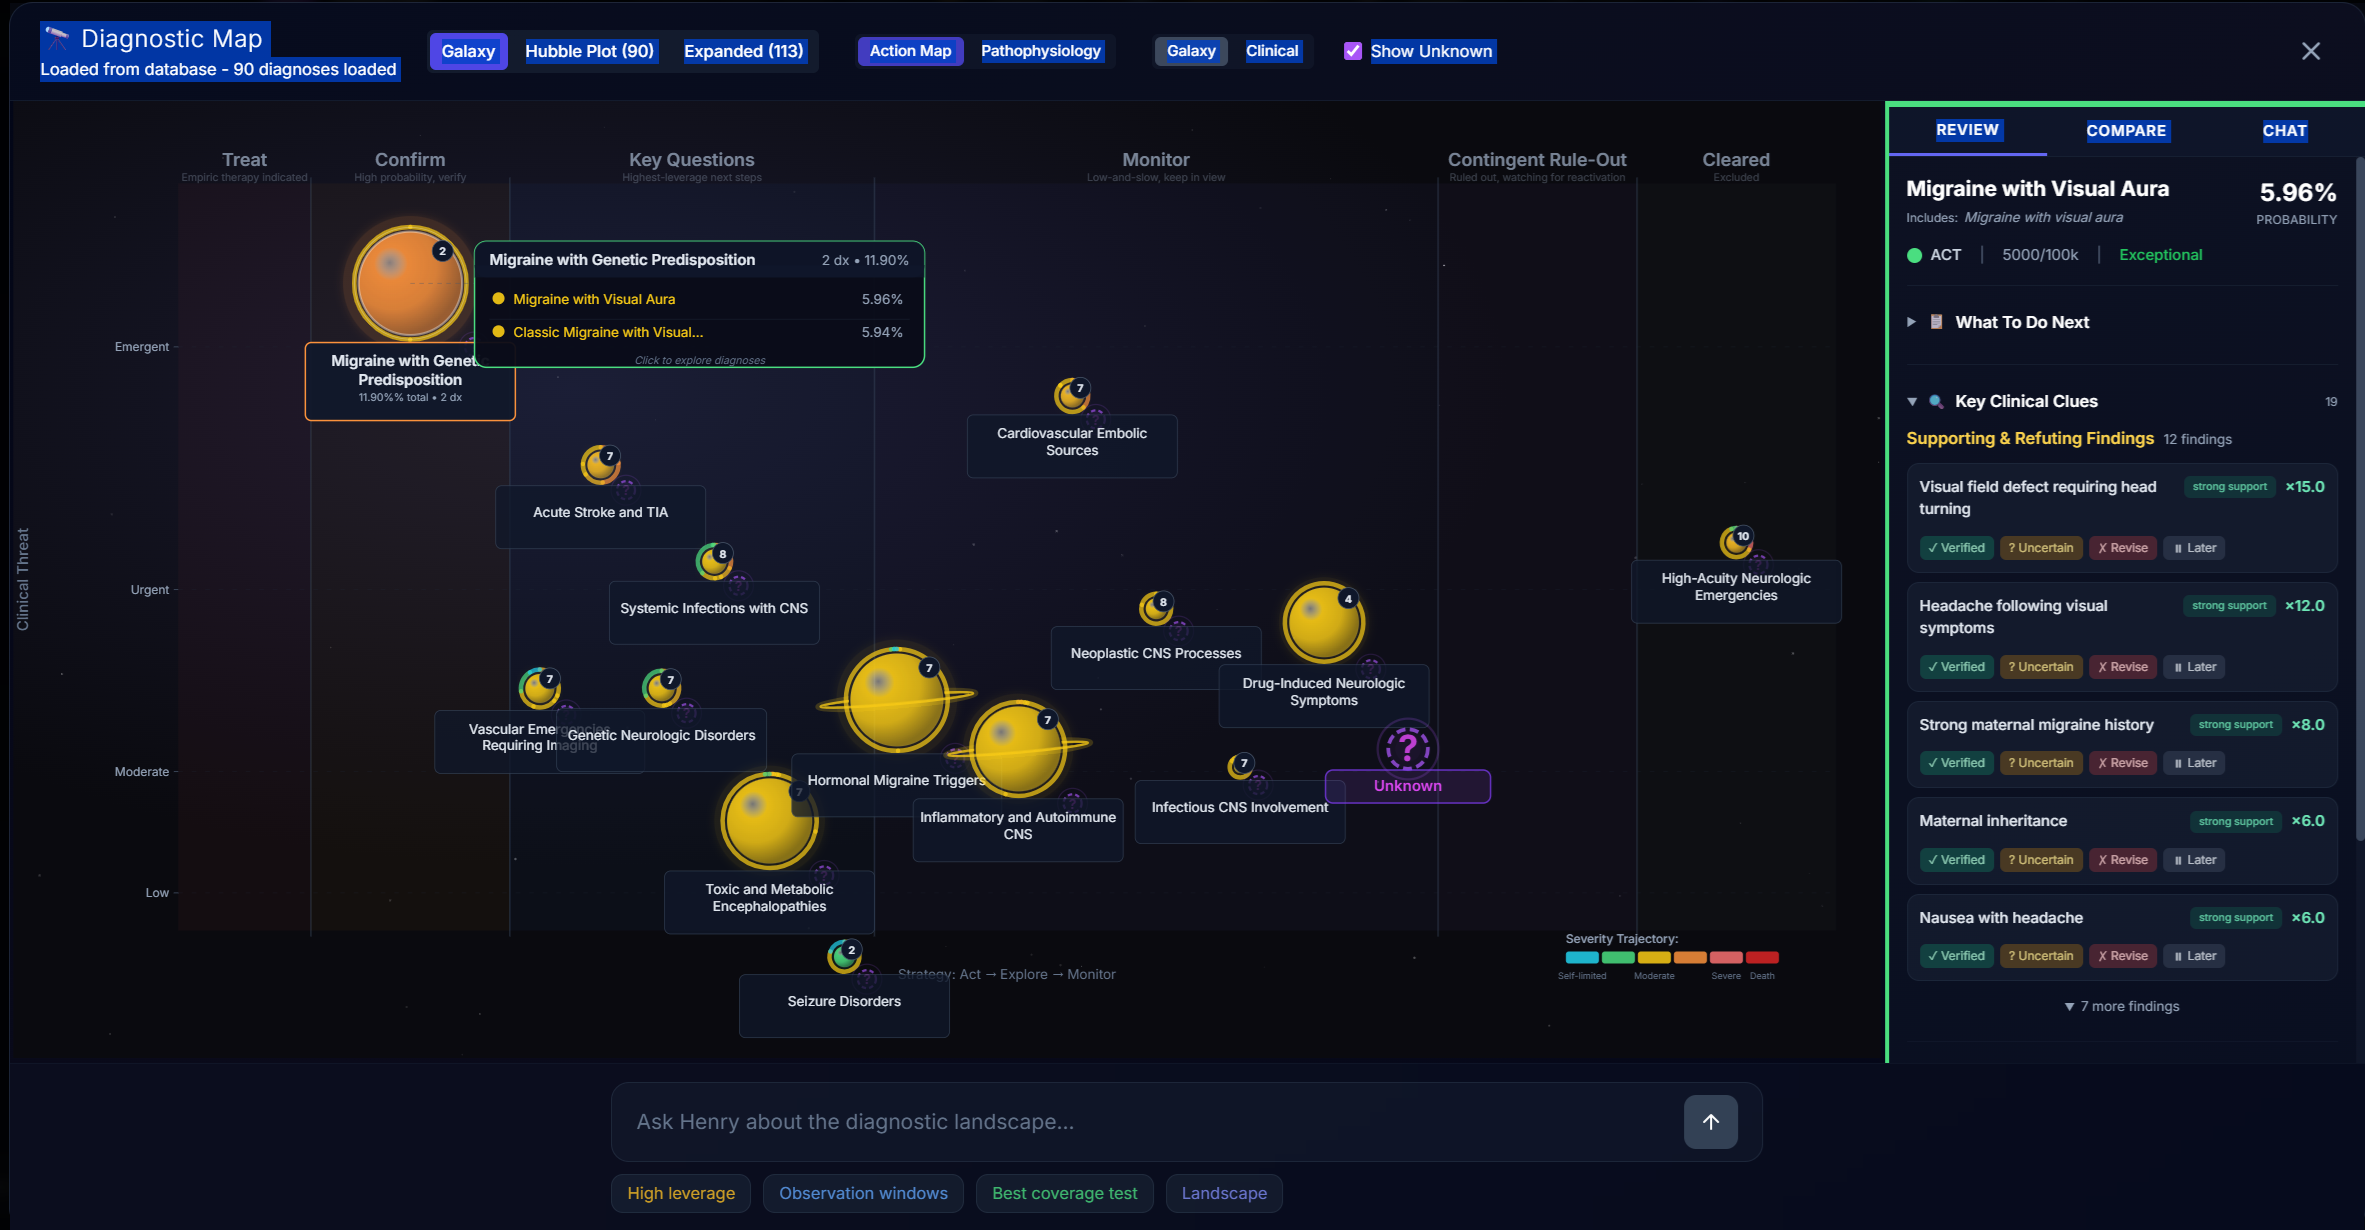
Task: Select the High-Acuity Neurologic Emergencies planet
Action: point(1736,543)
